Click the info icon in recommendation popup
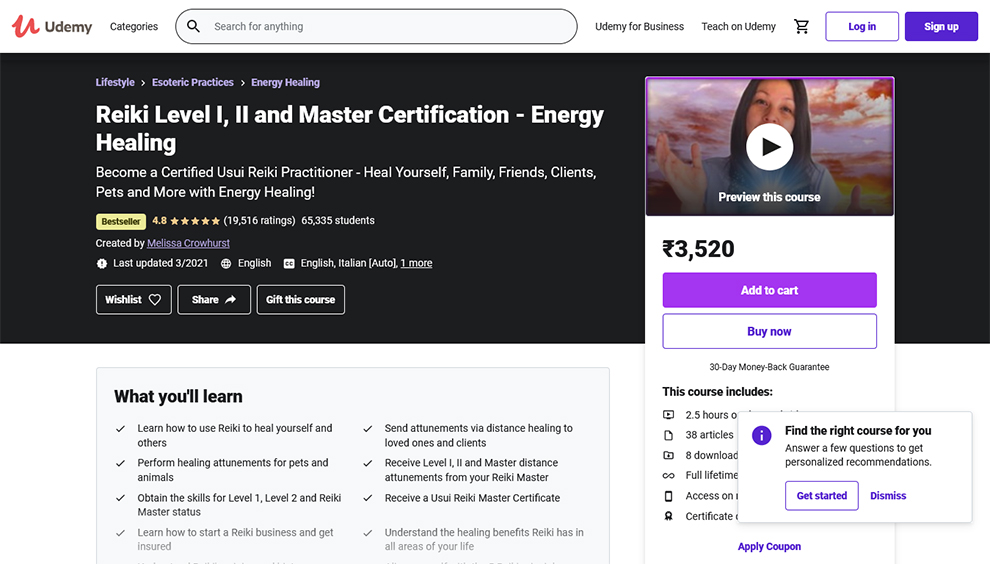 (761, 435)
